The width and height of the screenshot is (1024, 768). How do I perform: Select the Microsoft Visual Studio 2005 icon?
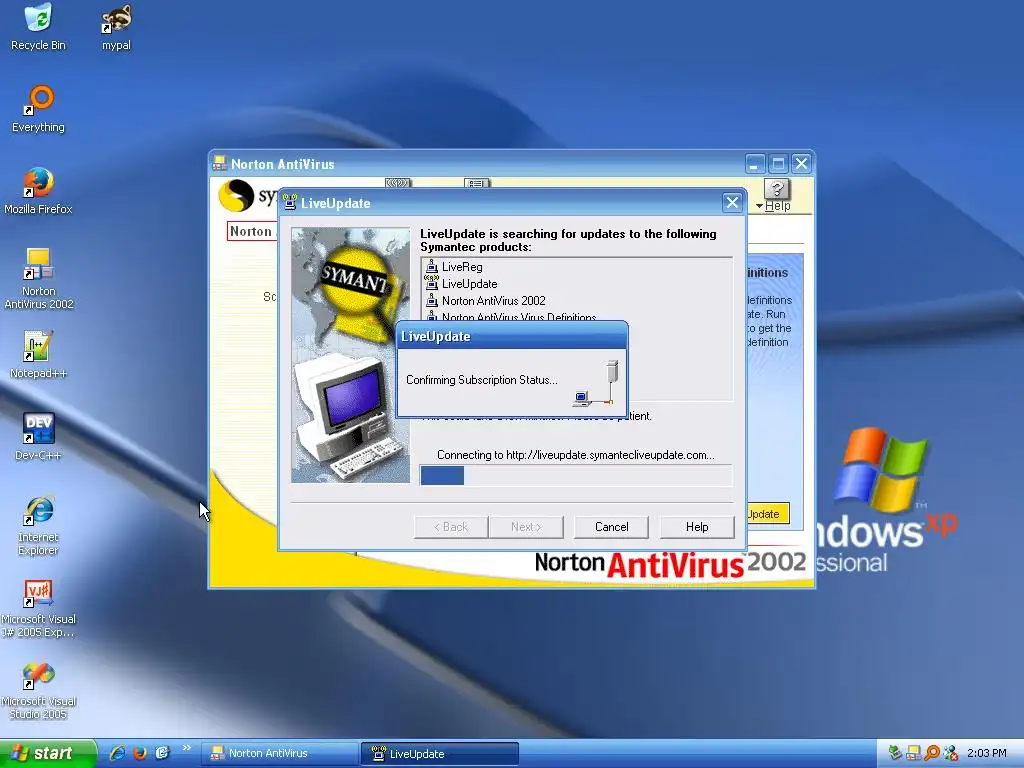38,691
